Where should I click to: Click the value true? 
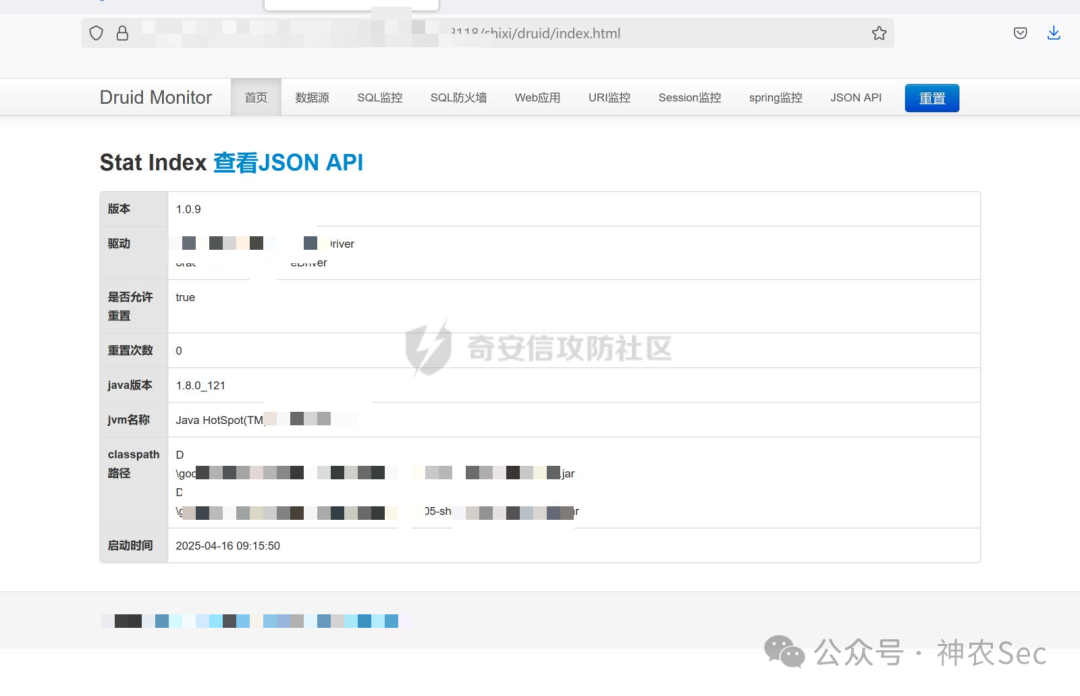point(185,297)
